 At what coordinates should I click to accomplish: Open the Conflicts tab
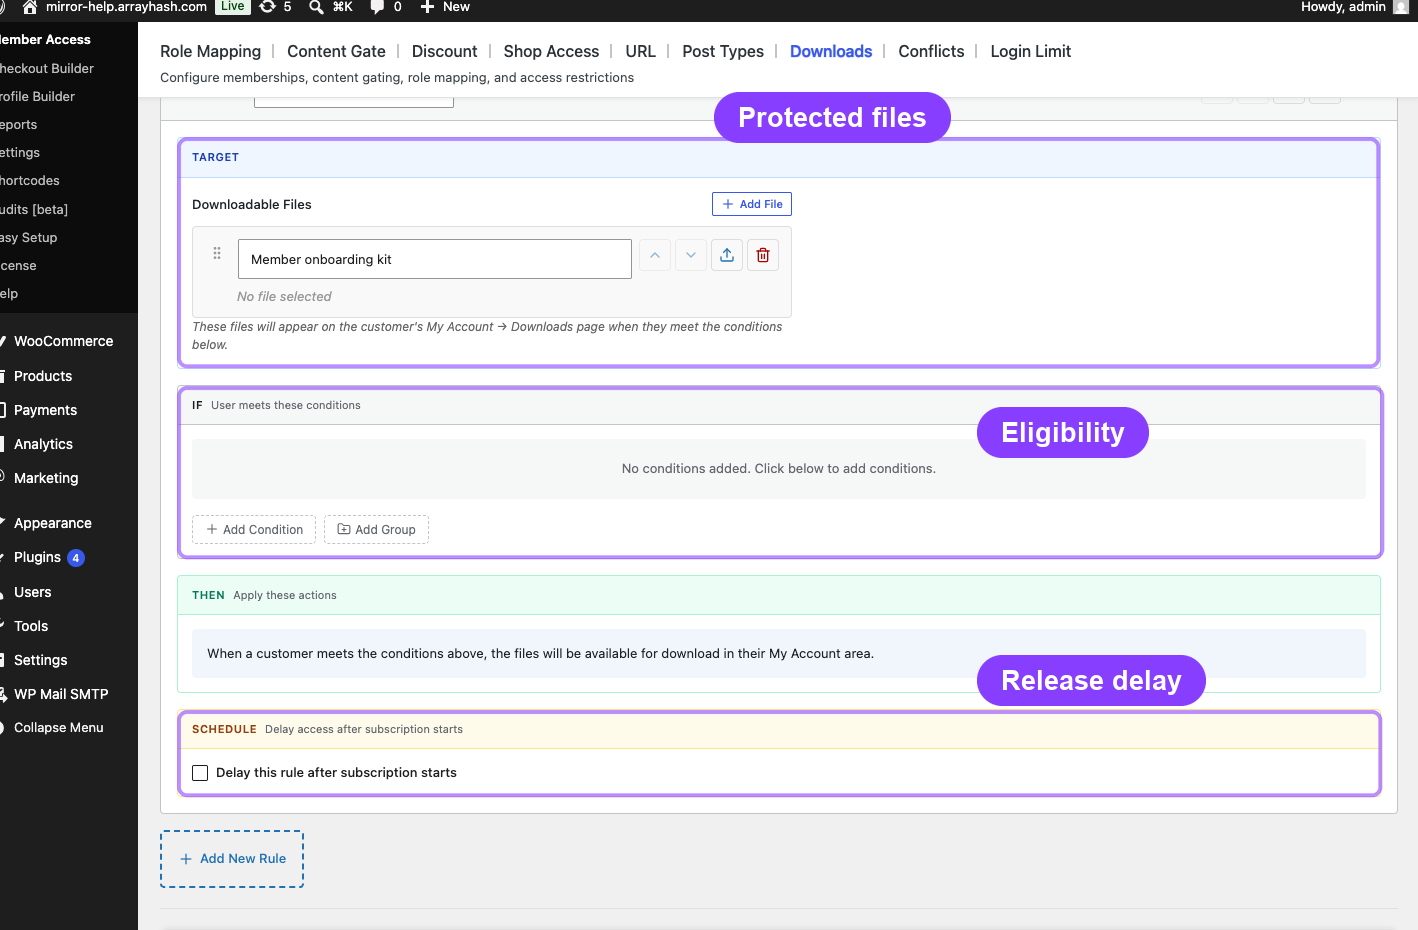click(931, 51)
